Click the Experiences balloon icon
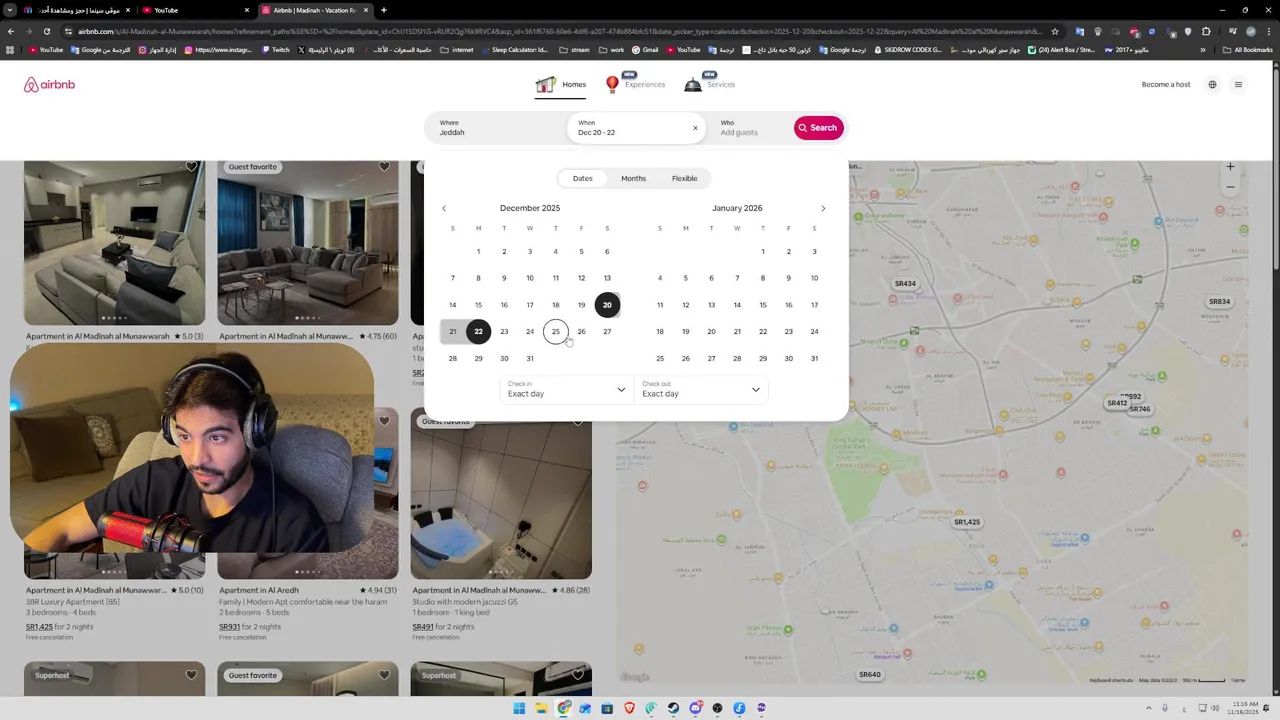 [612, 85]
